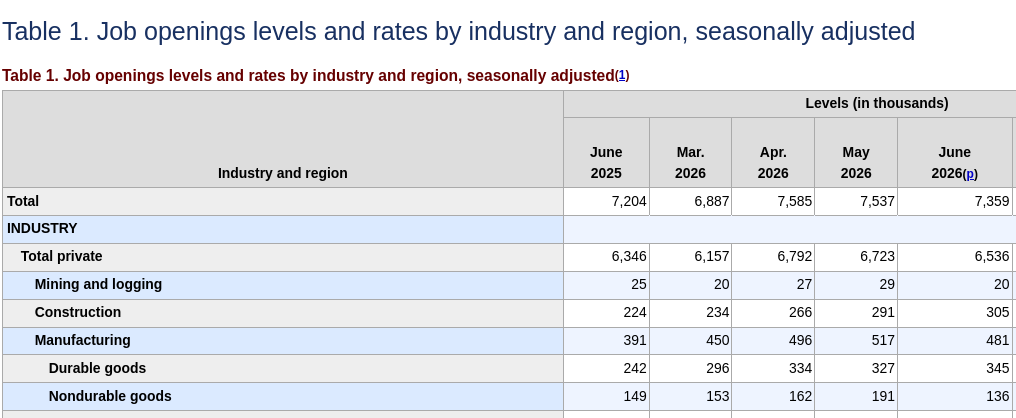The width and height of the screenshot is (1016, 418).
Task: Click the Industry and region header
Action: tap(283, 174)
